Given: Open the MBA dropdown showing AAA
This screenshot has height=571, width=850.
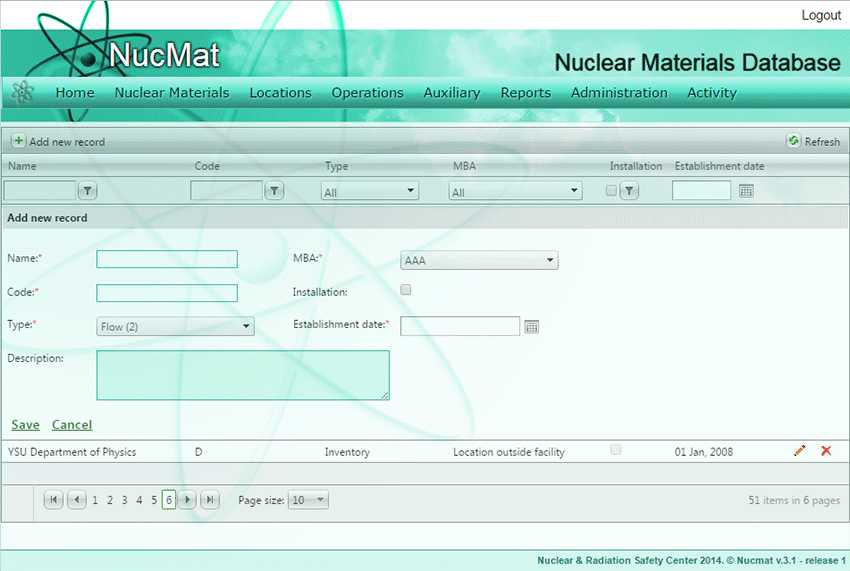Looking at the screenshot, I should pos(479,261).
